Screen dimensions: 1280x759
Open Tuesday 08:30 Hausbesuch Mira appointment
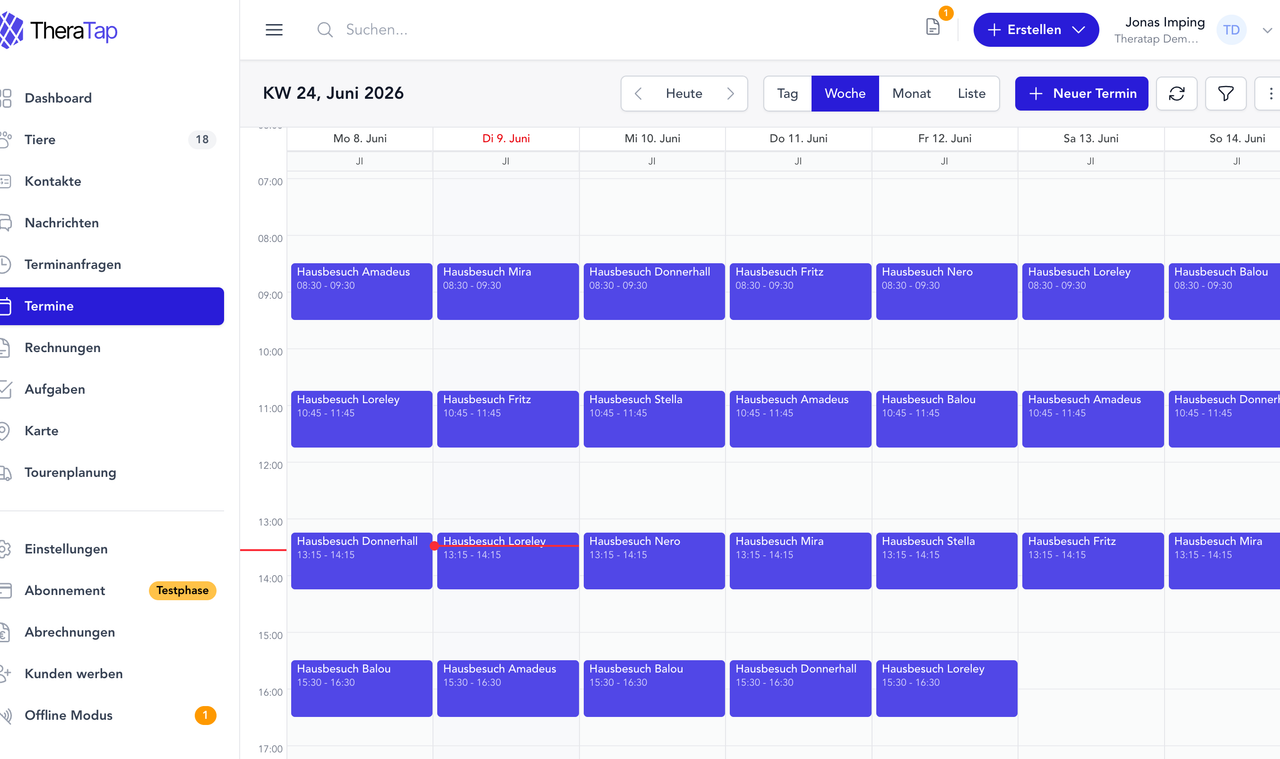[508, 292]
